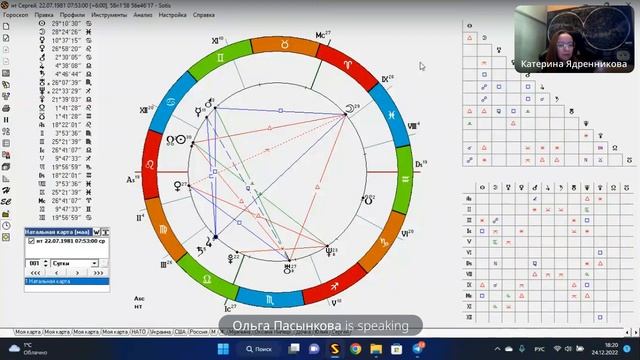Open the Сутки time unit dropdown
Screen dimensions: 640x360
pyautogui.click(x=94, y=263)
